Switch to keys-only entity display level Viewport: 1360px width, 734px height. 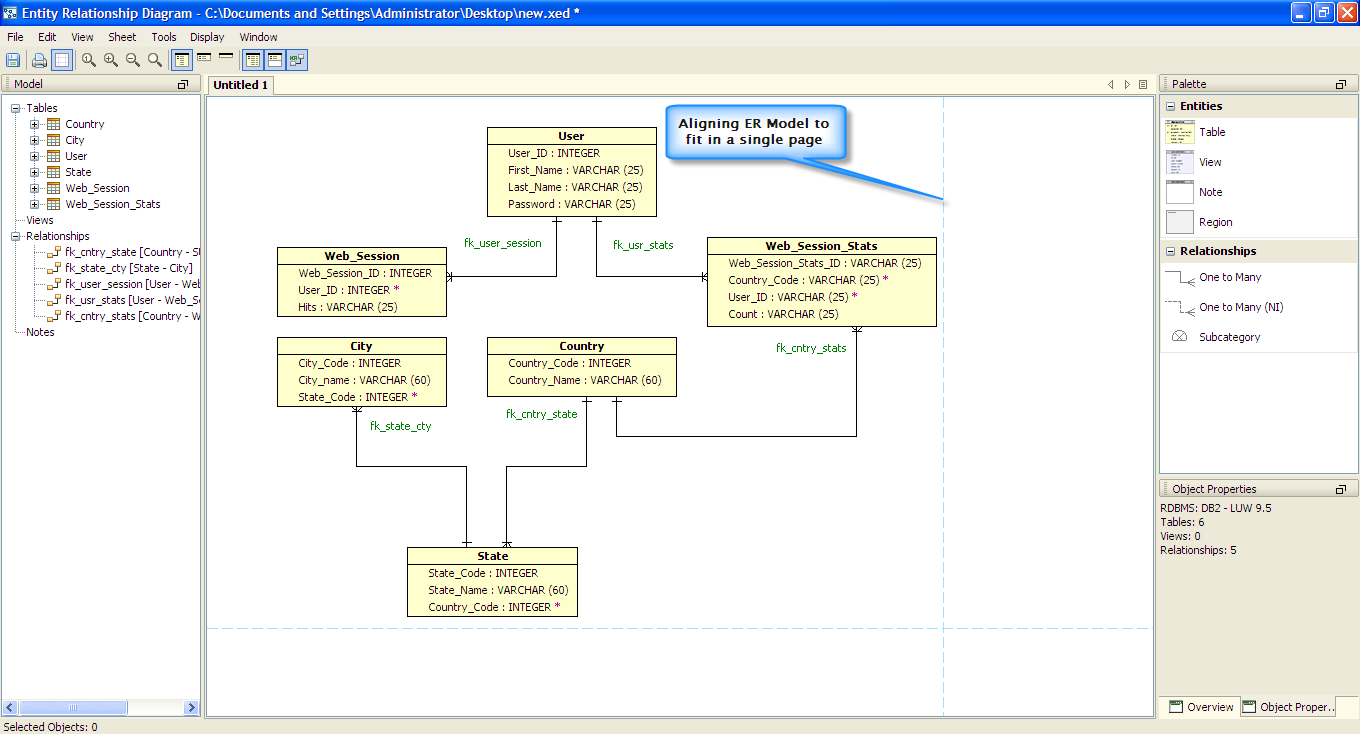[204, 58]
